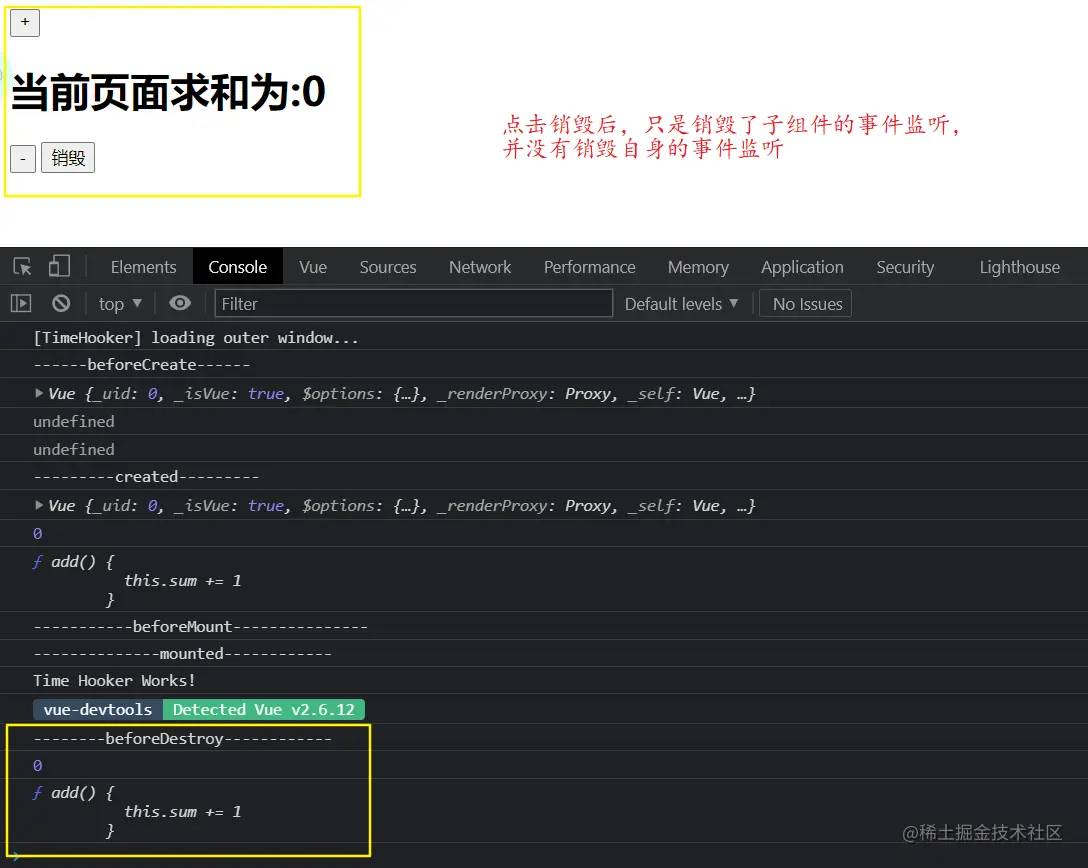
Task: Expand the Vue object under created
Action: coord(39,506)
